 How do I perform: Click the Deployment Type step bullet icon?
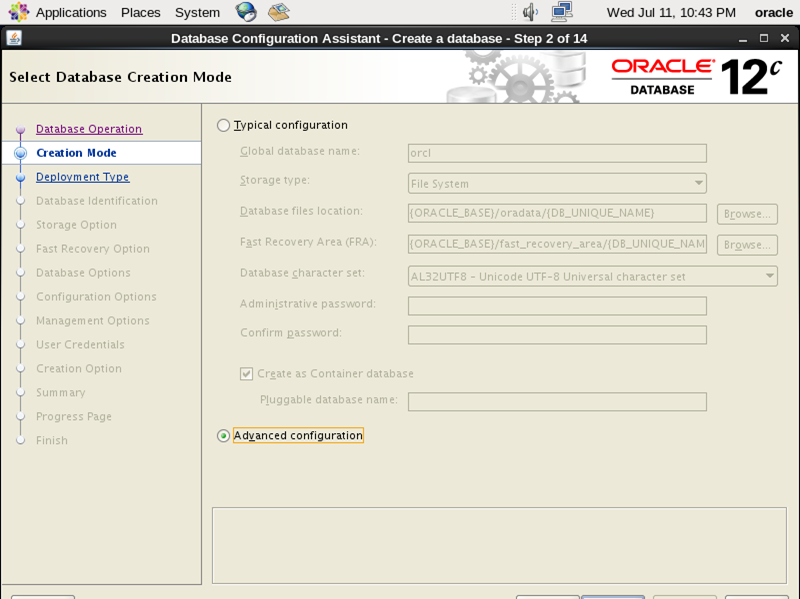pyautogui.click(x=20, y=178)
